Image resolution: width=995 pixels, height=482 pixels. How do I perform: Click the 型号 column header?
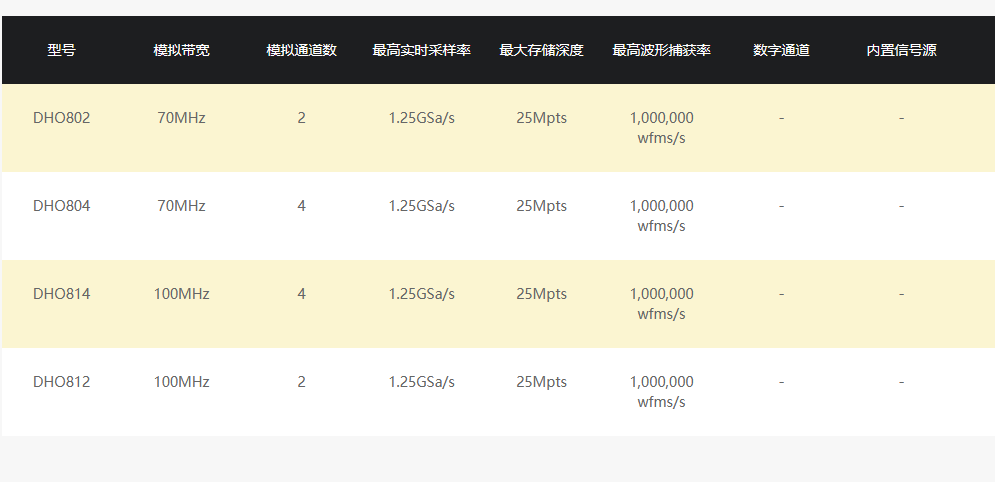[x=62, y=50]
